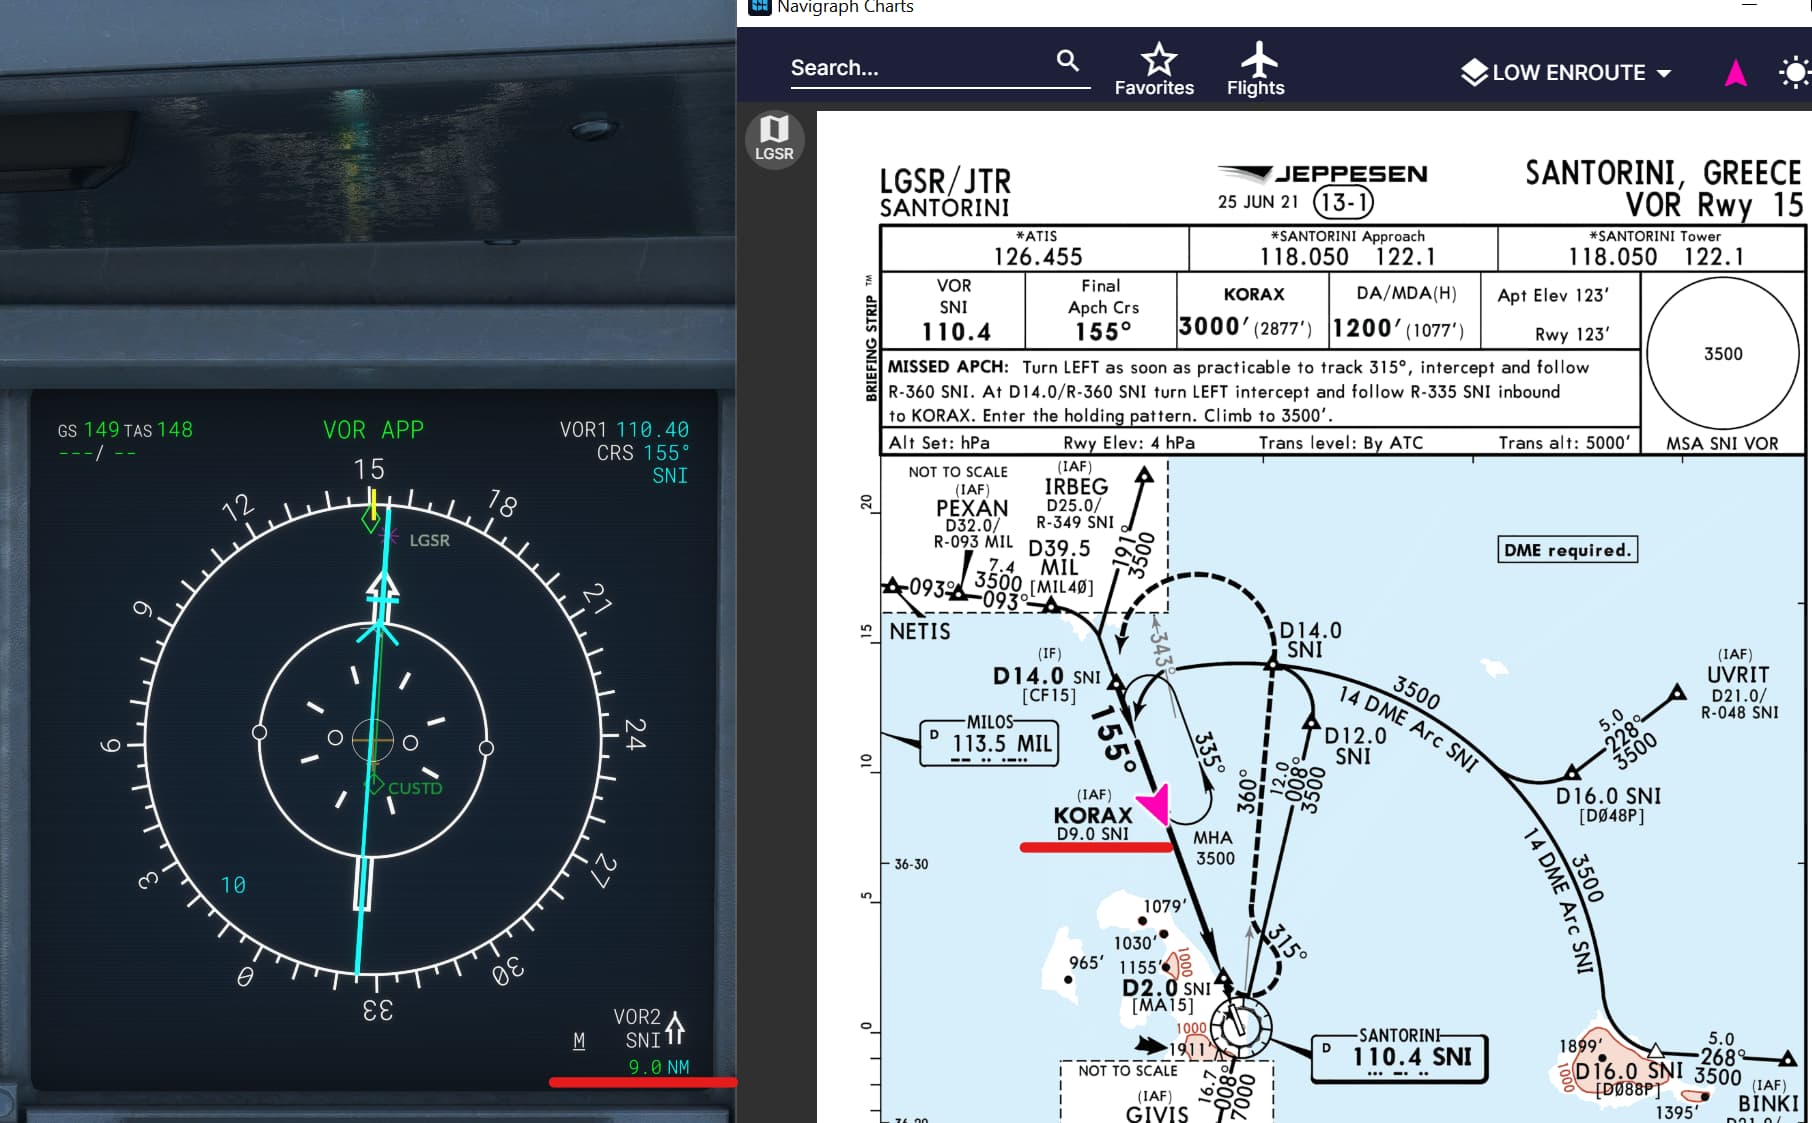The image size is (1812, 1123).
Task: Click the GIVIS IAF waypoint label
Action: (1157, 1107)
